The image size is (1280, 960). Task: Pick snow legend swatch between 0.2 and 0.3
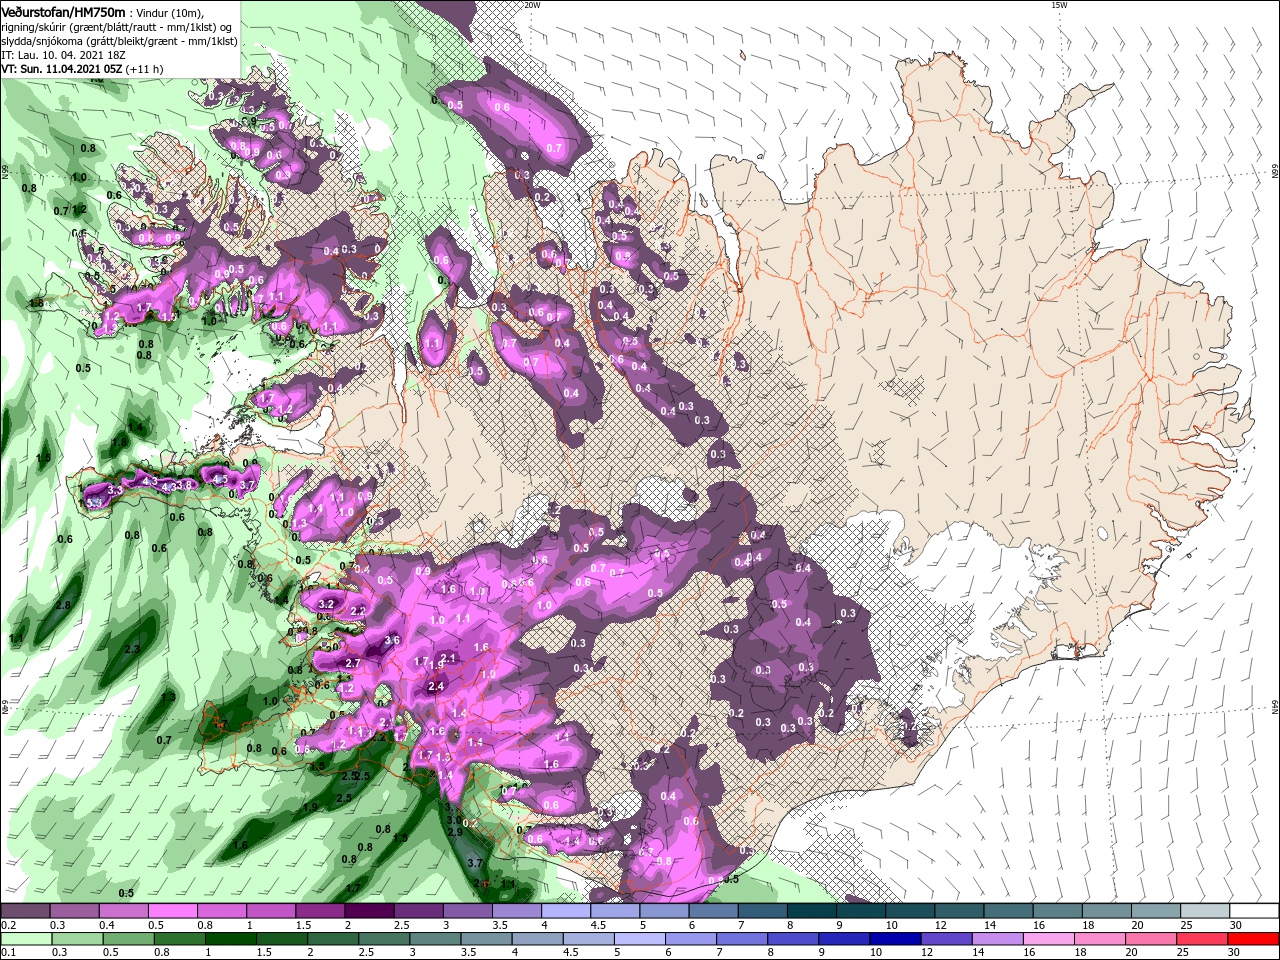pos(25,910)
